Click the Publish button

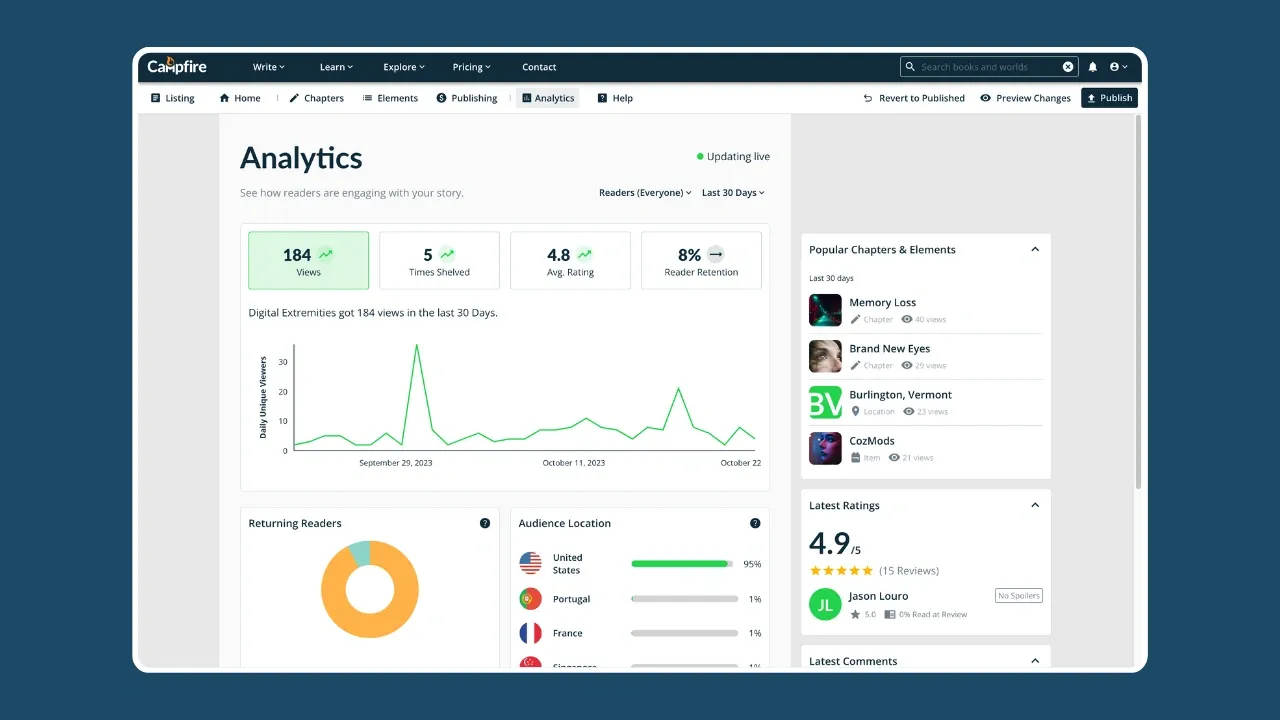[x=1109, y=98]
